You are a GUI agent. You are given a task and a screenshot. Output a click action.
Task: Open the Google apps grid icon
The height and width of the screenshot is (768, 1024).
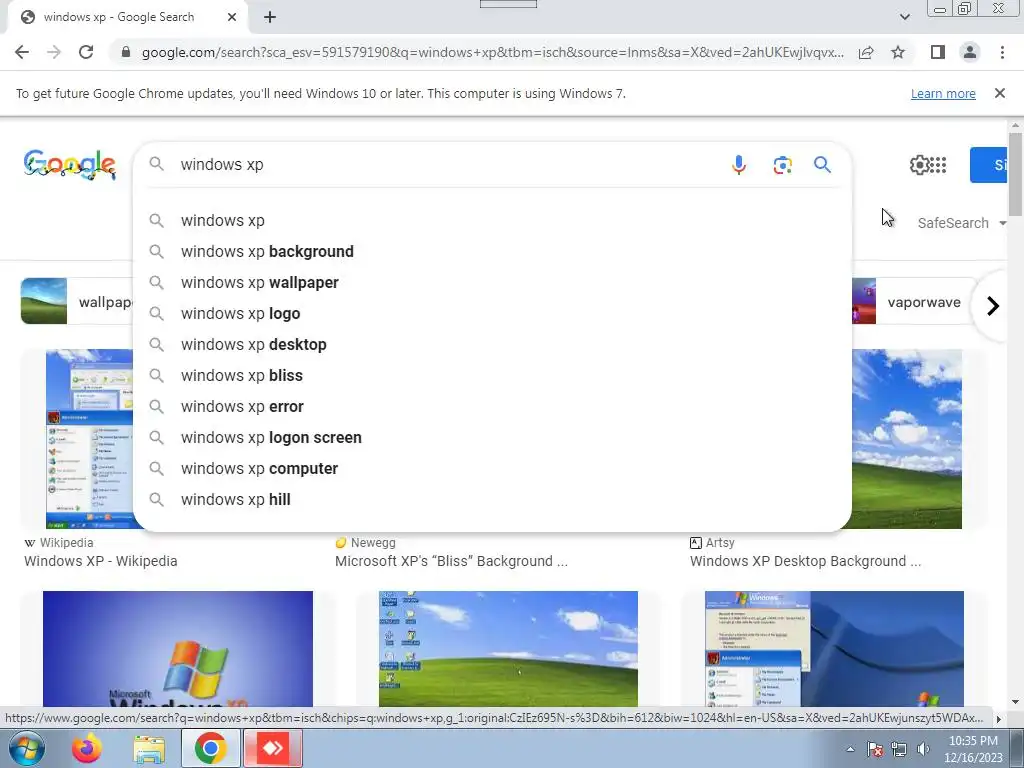coord(938,165)
